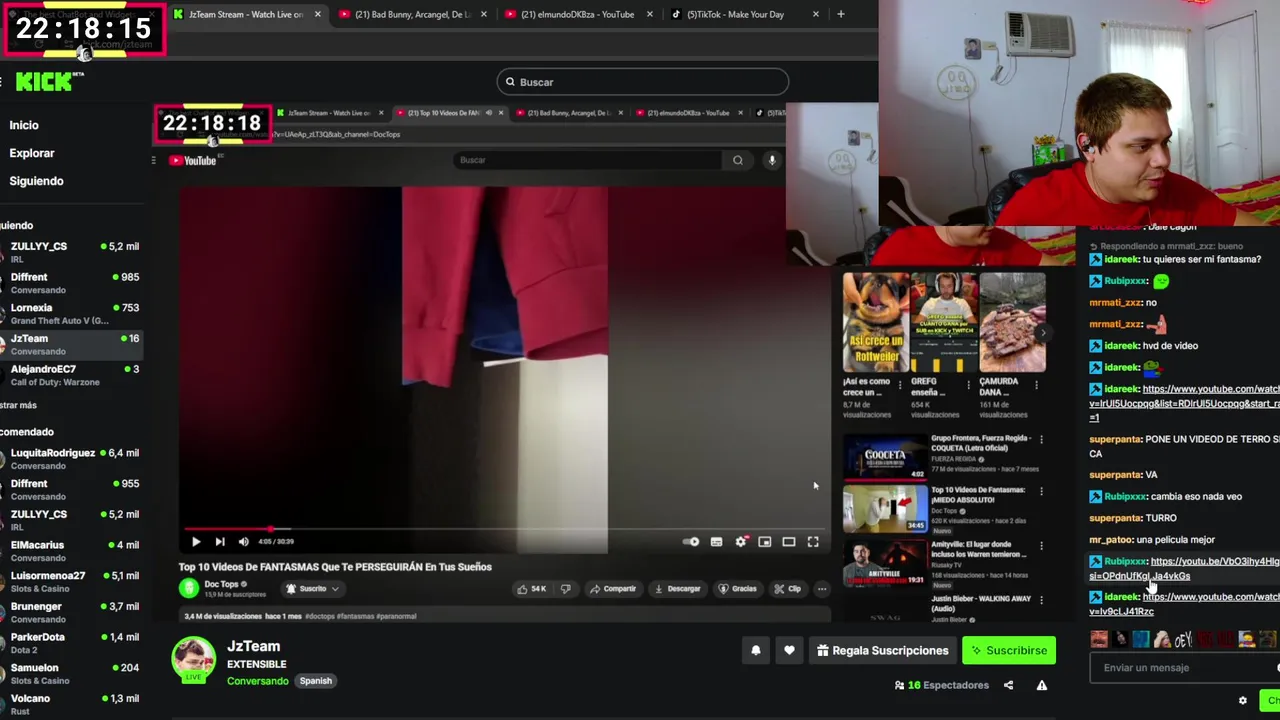Focus the YouTube Buscar search field
This screenshot has width=1280, height=720.
point(588,160)
